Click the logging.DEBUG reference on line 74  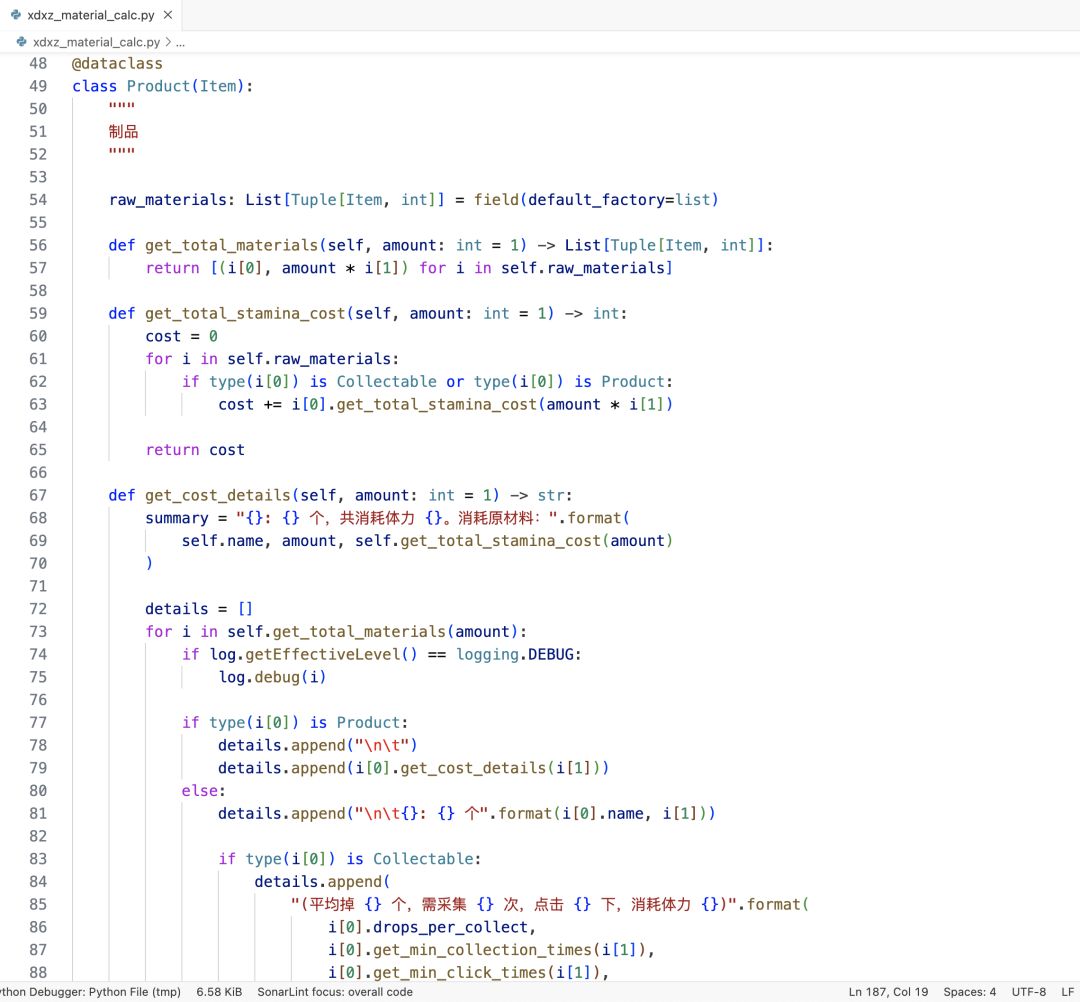pos(518,654)
